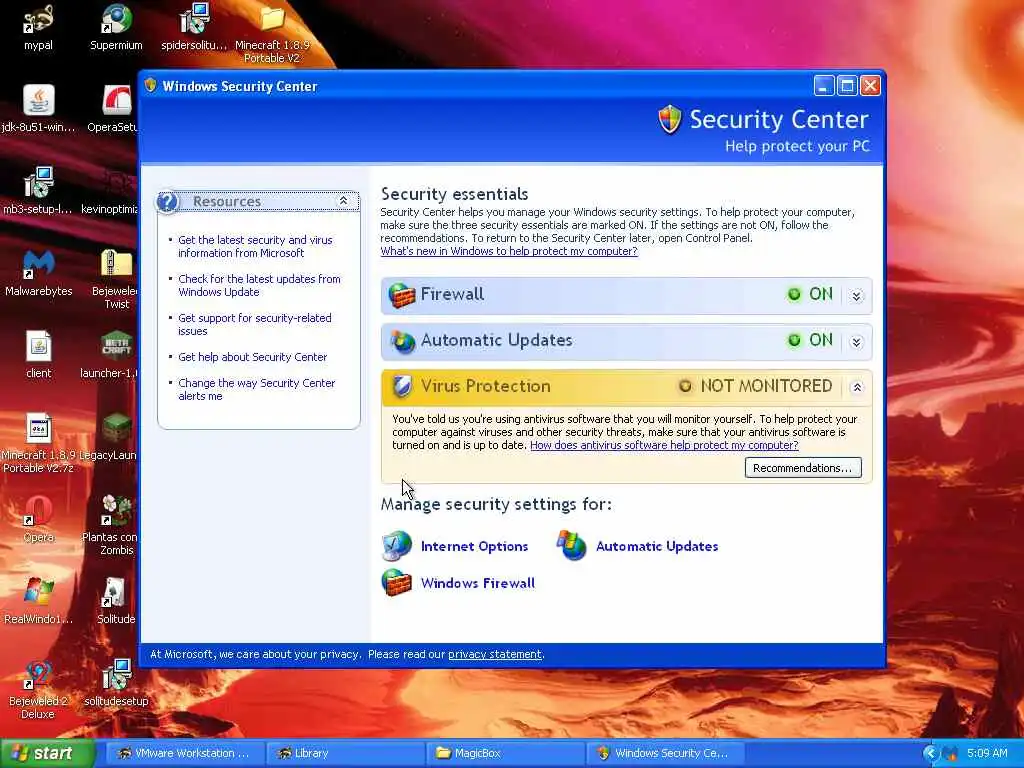Expand the Automatic Updates section chevron
Image resolution: width=1024 pixels, height=768 pixels.
(856, 342)
